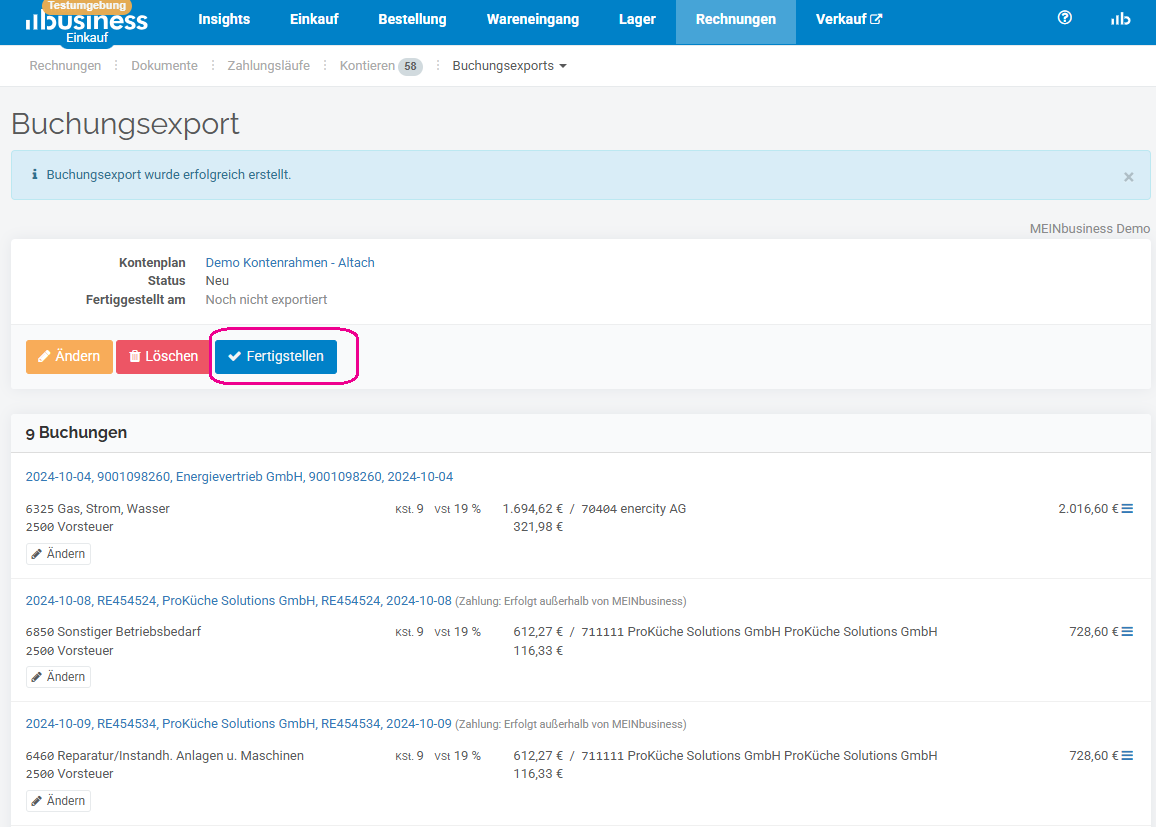Open Wareneingang section
Image resolution: width=1156 pixels, height=827 pixels.
(x=533, y=19)
